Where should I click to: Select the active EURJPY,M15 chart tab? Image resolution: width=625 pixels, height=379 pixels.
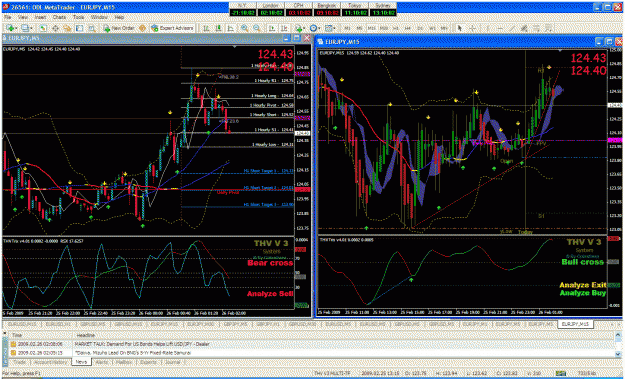click(x=575, y=324)
